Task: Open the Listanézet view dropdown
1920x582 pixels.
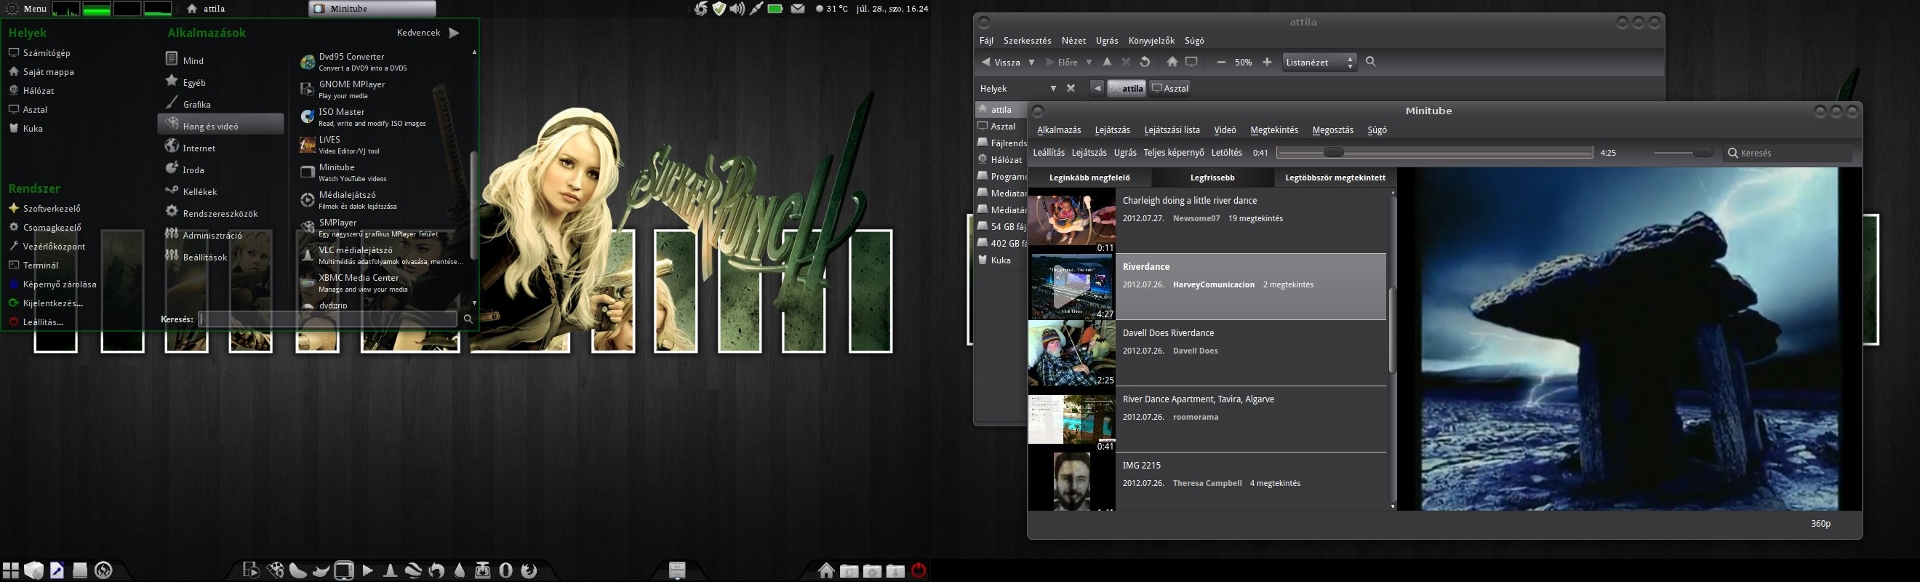Action: [1319, 62]
